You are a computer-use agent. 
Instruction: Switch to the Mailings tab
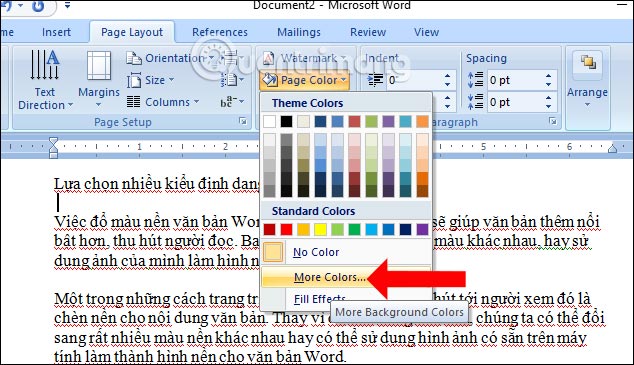click(x=299, y=32)
